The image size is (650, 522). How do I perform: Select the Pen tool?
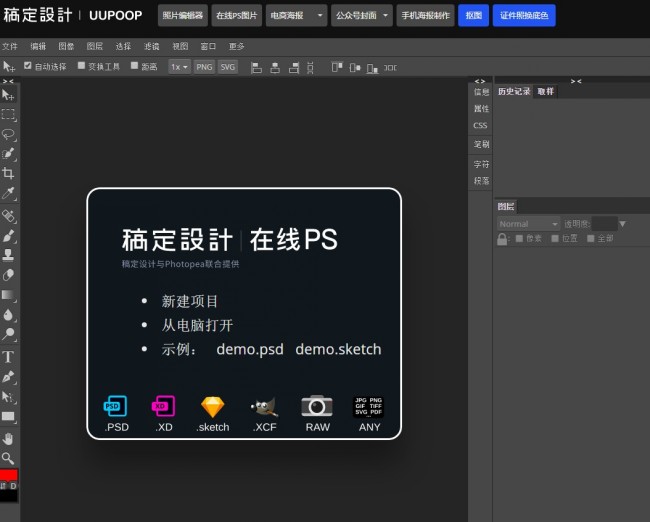(8, 376)
